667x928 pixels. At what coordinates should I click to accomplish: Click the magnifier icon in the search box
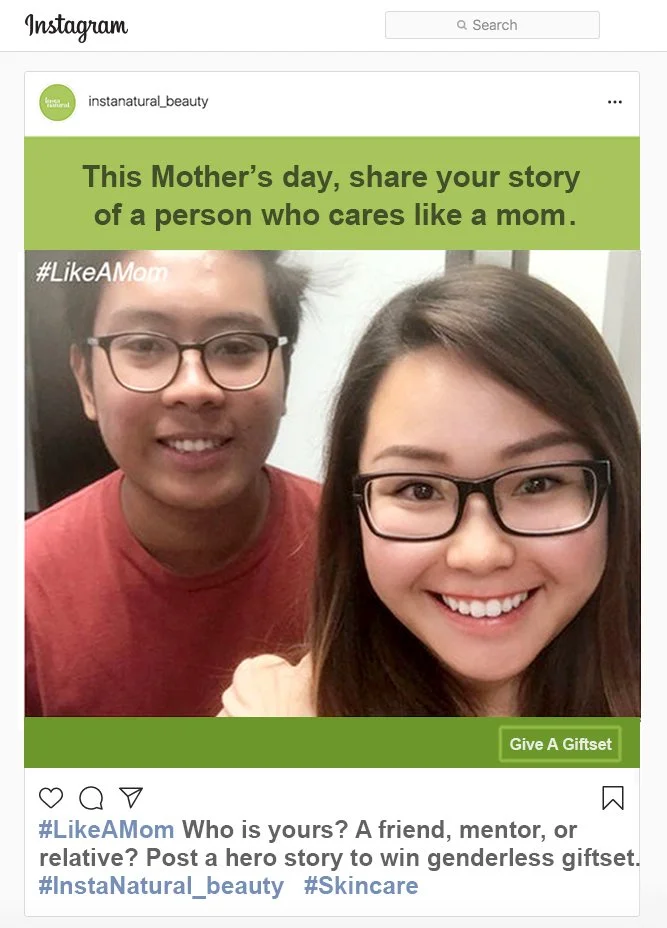coord(462,25)
